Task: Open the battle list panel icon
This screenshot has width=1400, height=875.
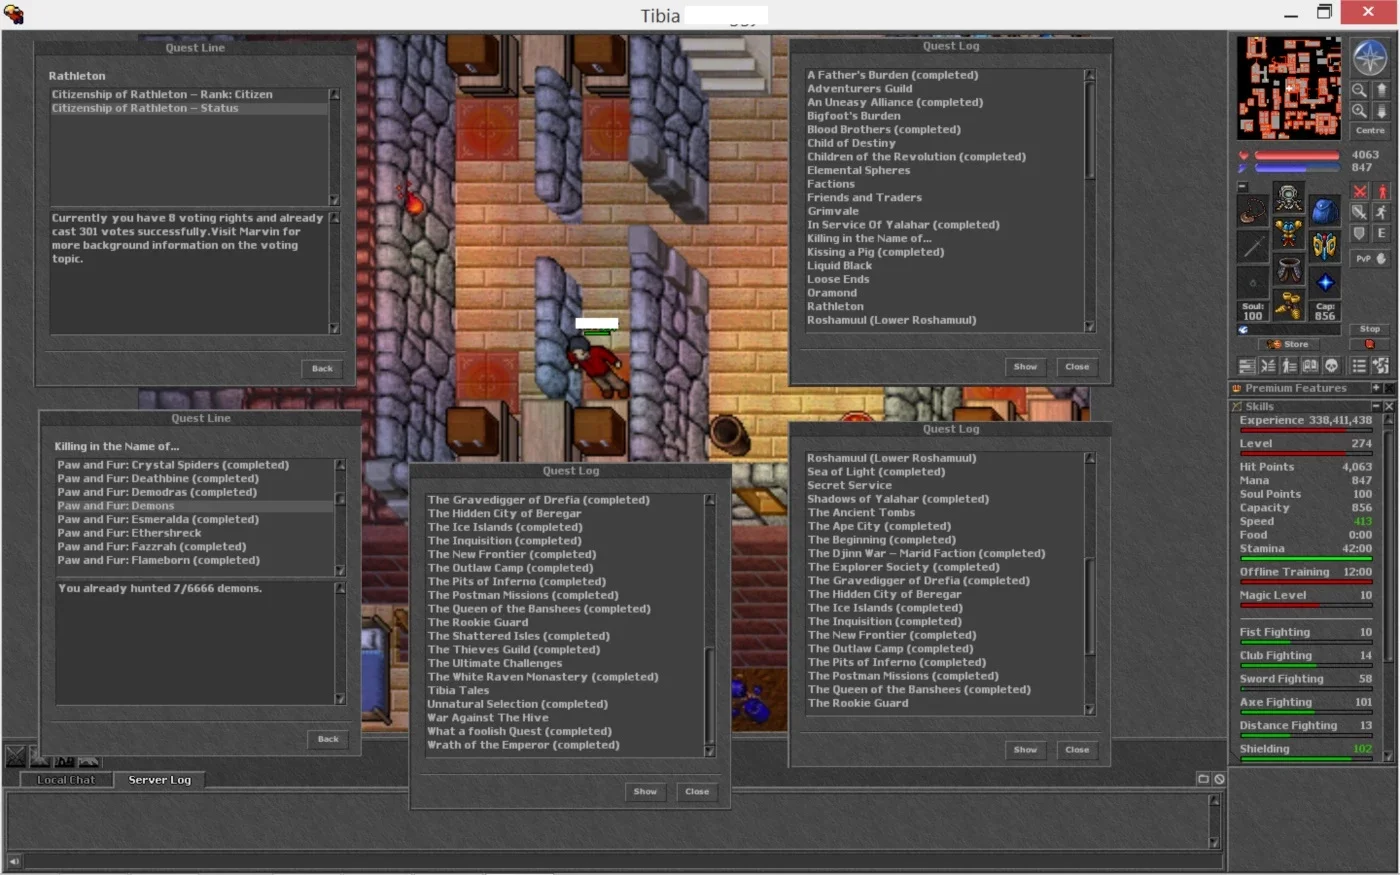Action: click(x=1268, y=366)
